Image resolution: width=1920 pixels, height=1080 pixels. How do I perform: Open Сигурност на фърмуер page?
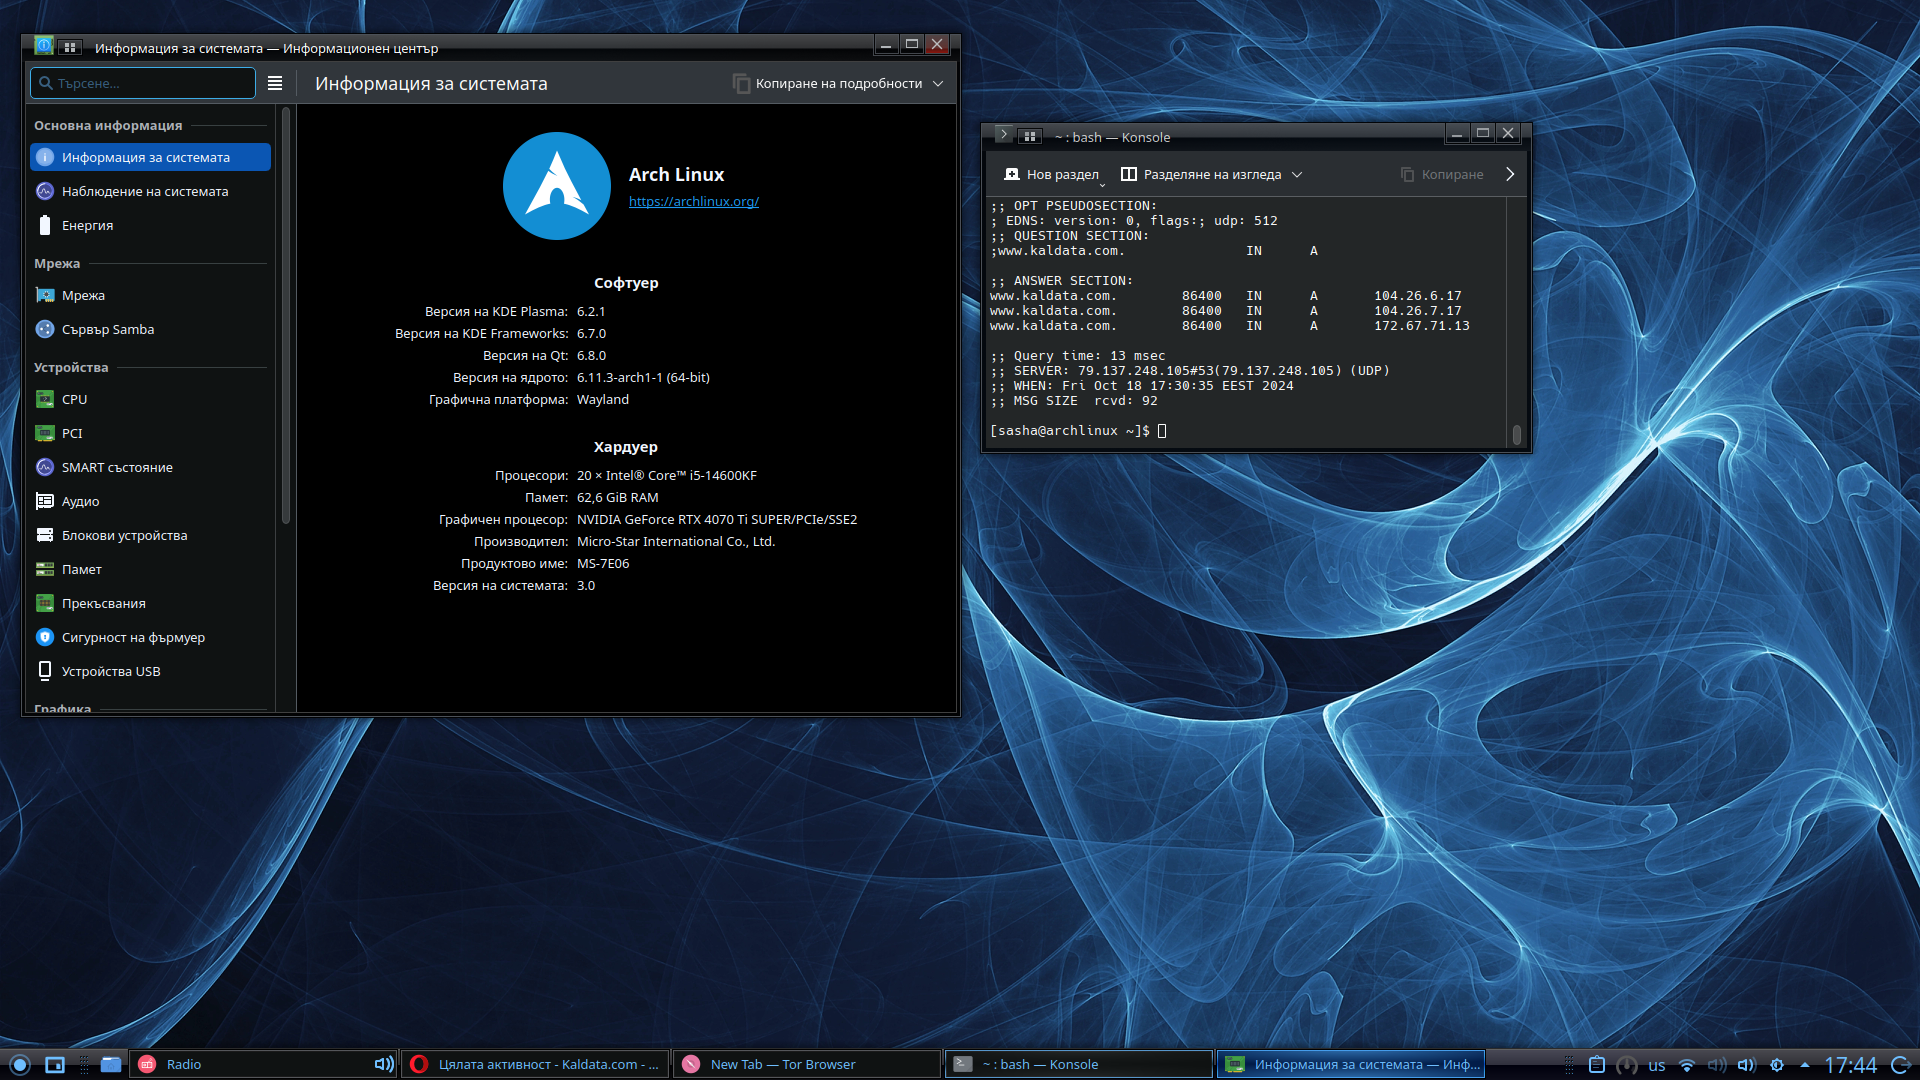pos(150,637)
